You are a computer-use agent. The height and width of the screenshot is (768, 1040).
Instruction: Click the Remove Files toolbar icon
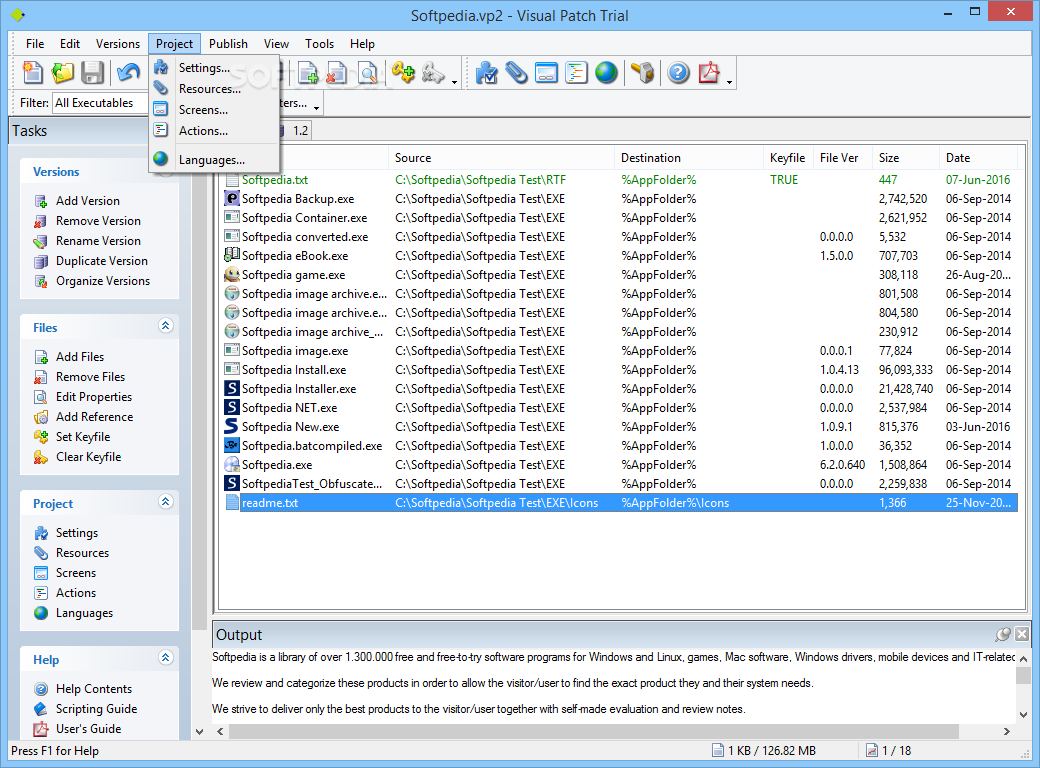(337, 73)
